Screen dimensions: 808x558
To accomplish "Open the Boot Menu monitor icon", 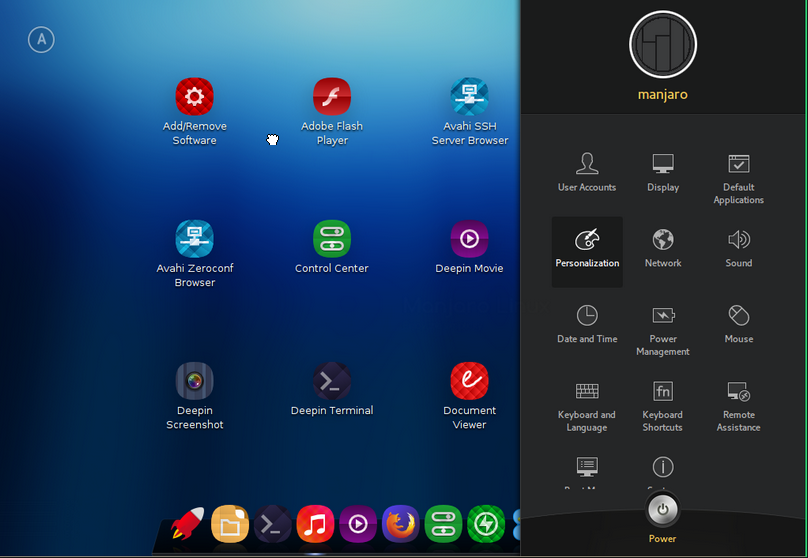I will tap(587, 467).
